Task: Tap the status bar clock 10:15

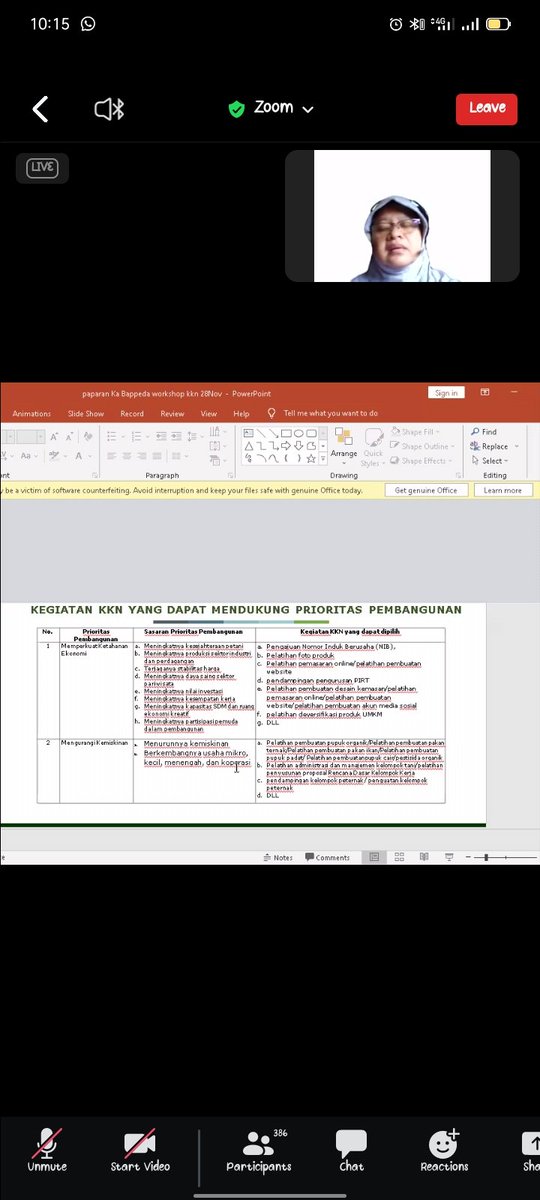Action: point(49,24)
